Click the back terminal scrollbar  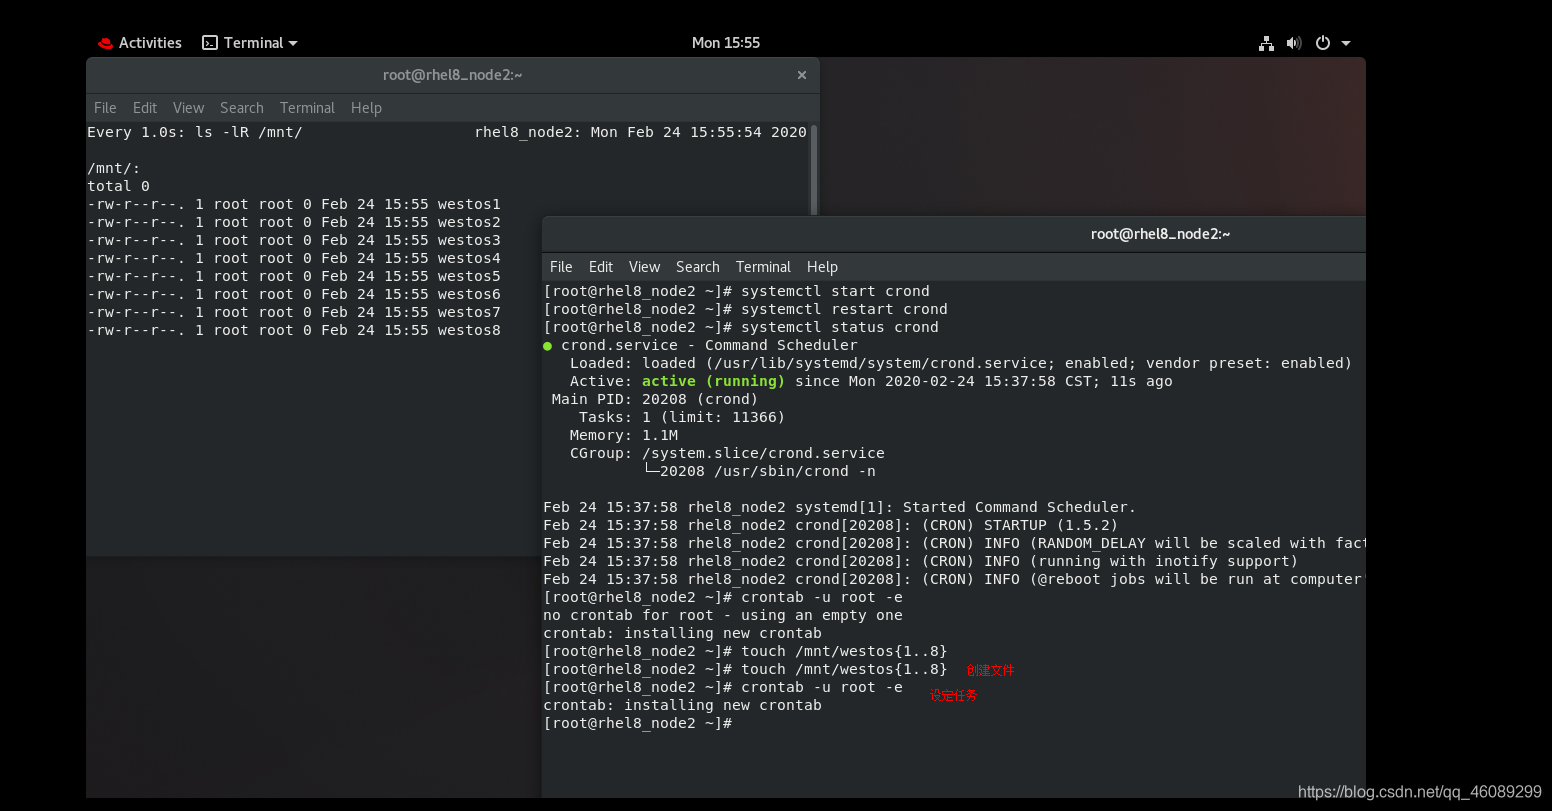tap(814, 169)
